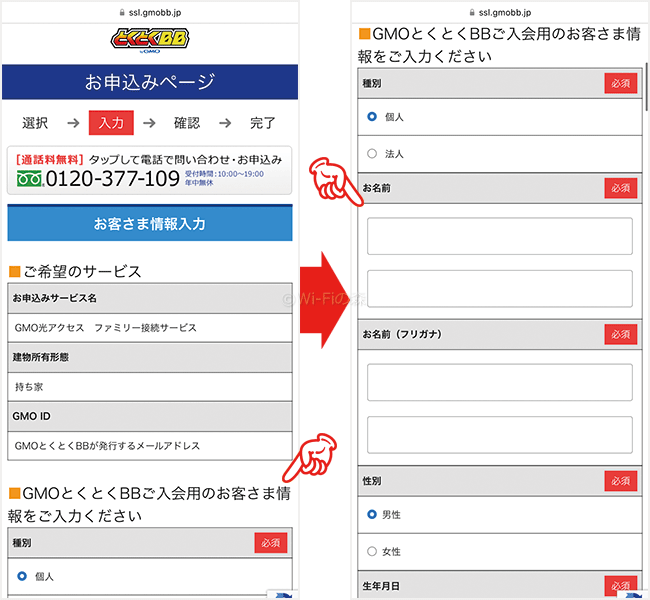Click the とくとくBB logo in the left screen
Screen dimensions: 650x600
(150, 40)
